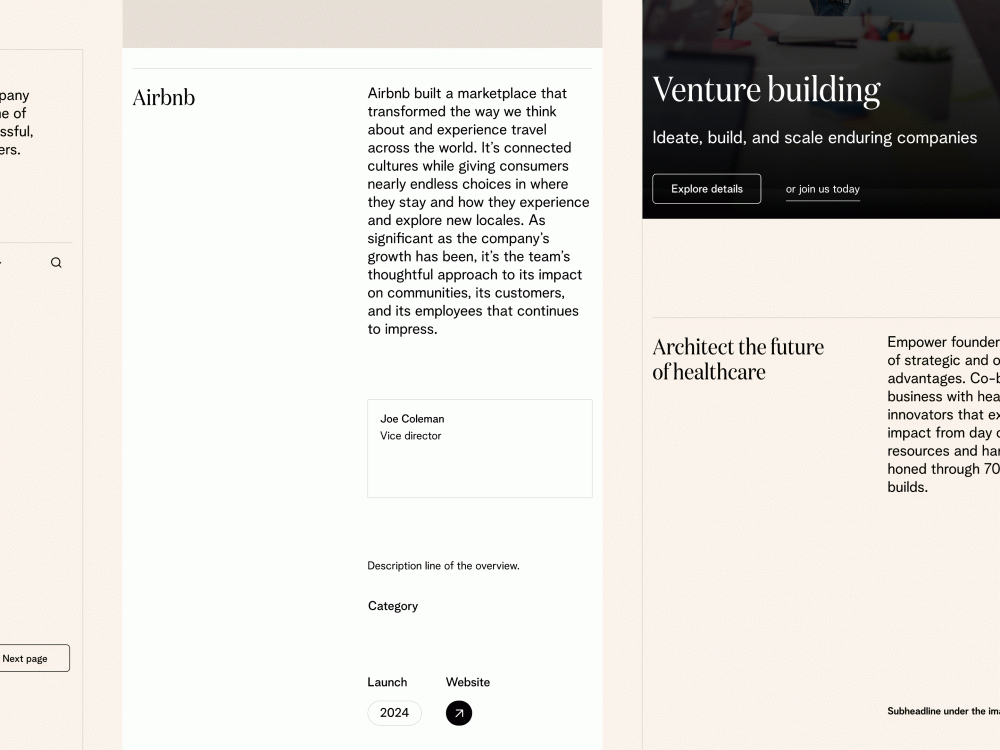Click the Category label
This screenshot has height=750, width=1000.
[392, 606]
